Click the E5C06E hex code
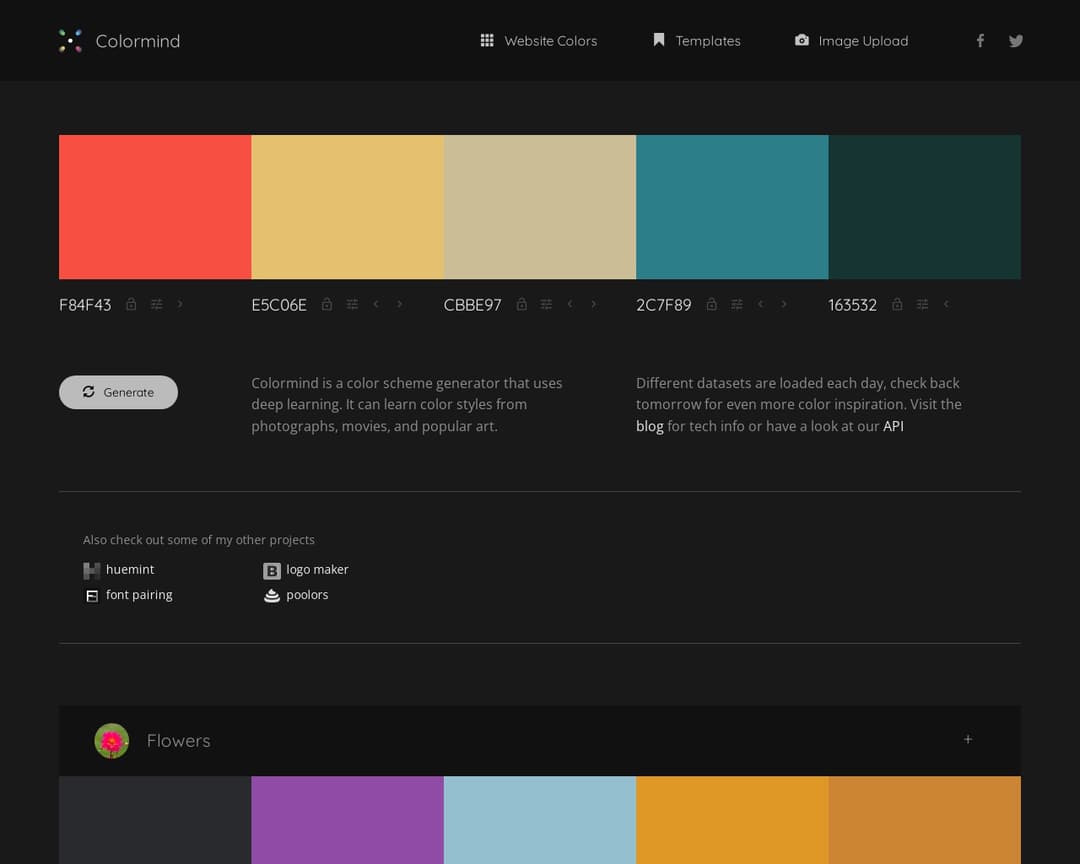The height and width of the screenshot is (864, 1080). point(279,305)
